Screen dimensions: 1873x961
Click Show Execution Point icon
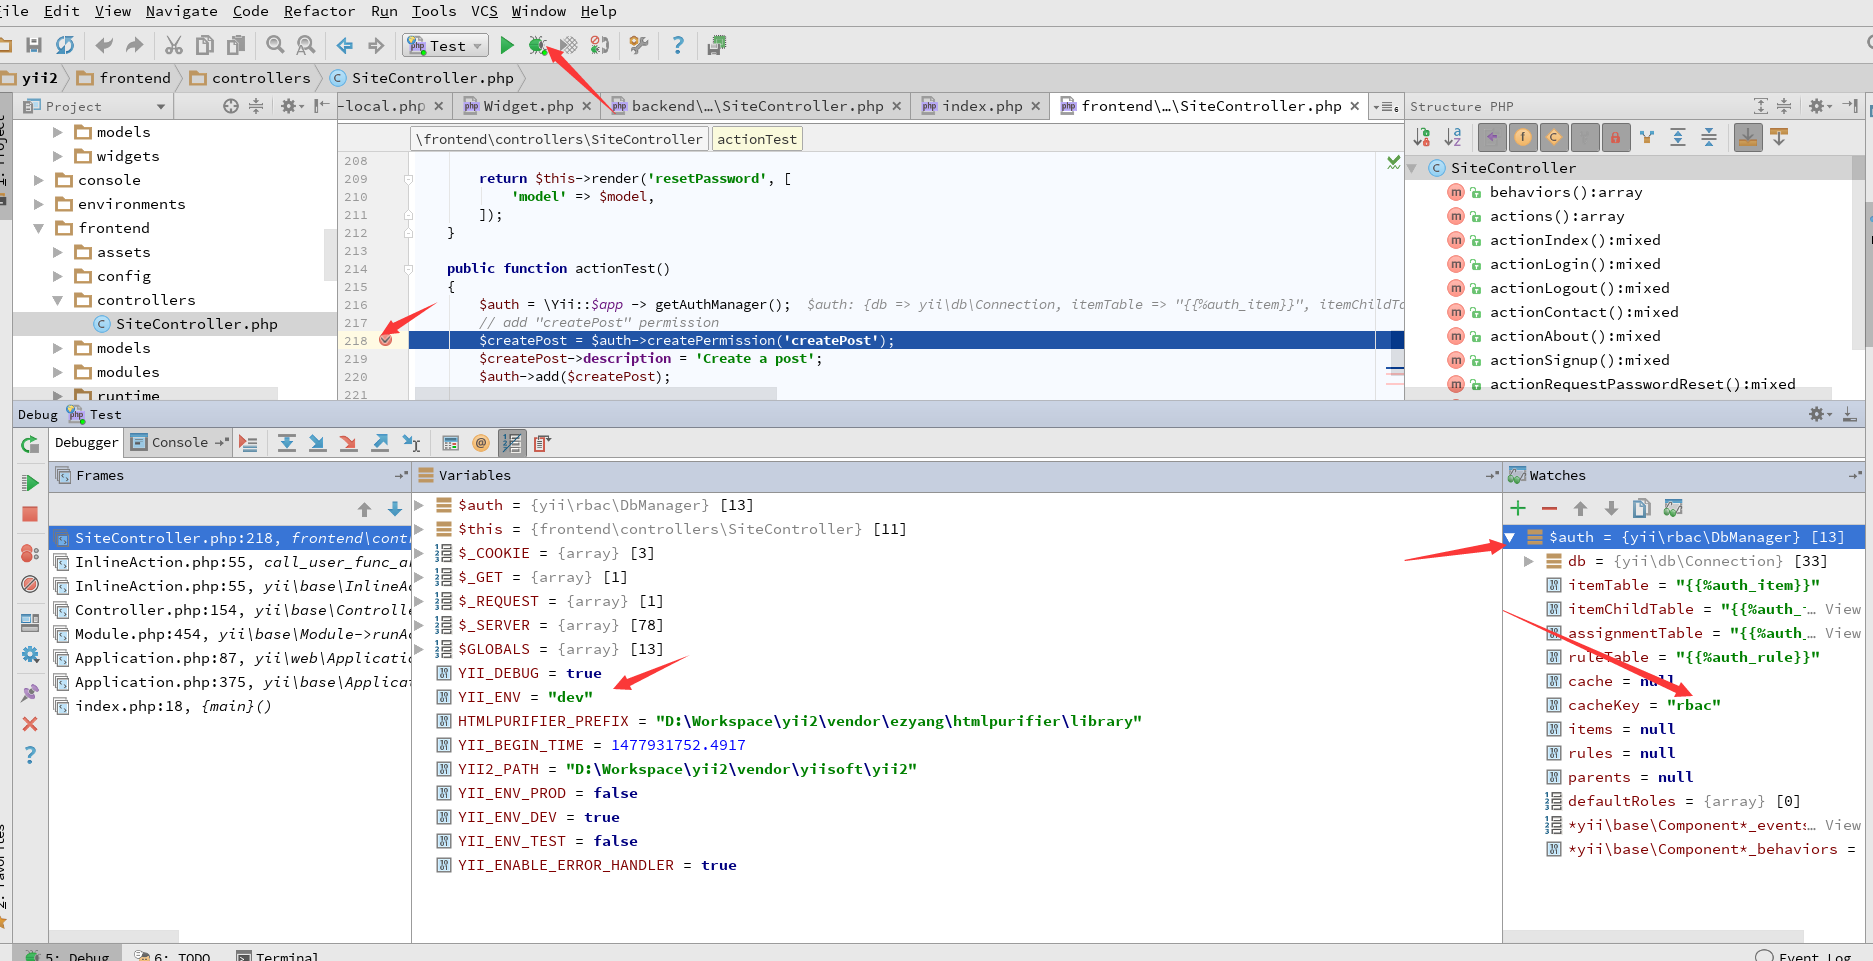pos(249,443)
